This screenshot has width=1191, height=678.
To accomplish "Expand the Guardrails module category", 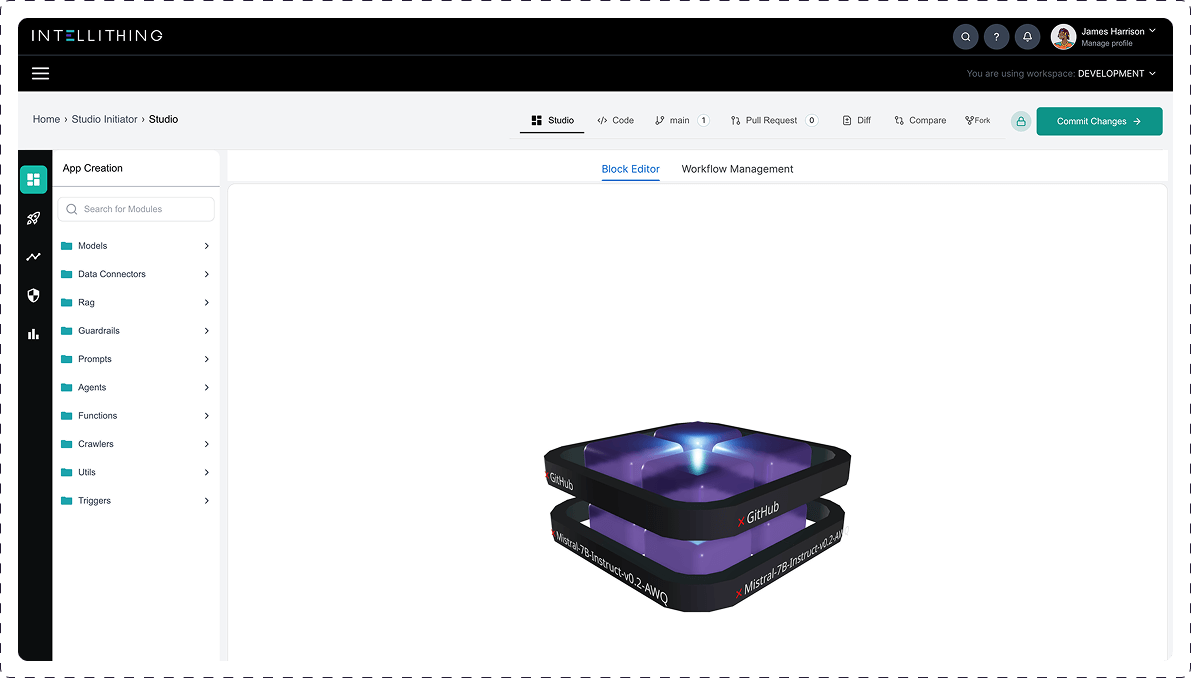I will (135, 331).
